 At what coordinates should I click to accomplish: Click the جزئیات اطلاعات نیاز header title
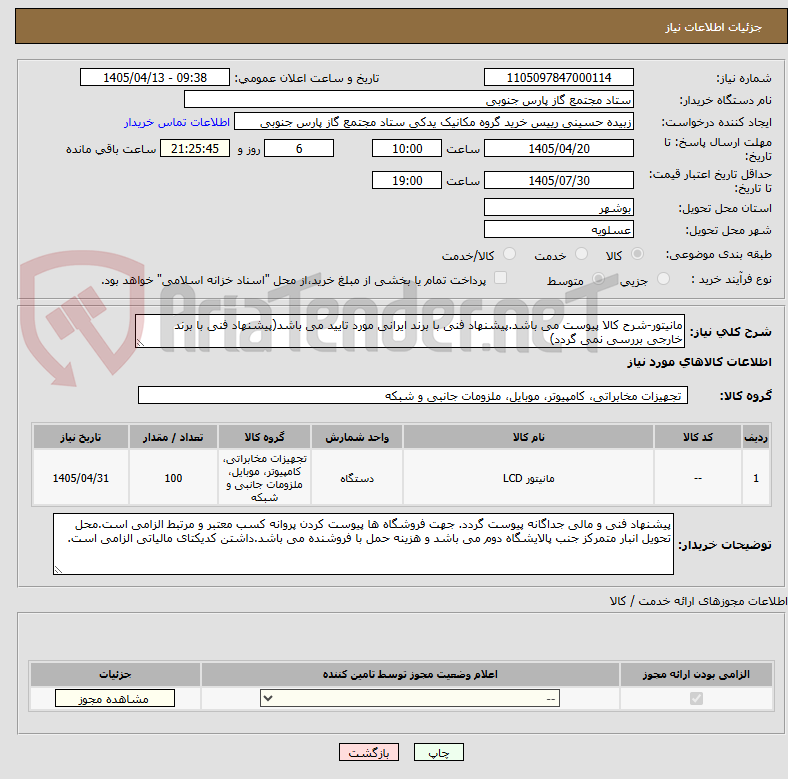[x=713, y=27]
